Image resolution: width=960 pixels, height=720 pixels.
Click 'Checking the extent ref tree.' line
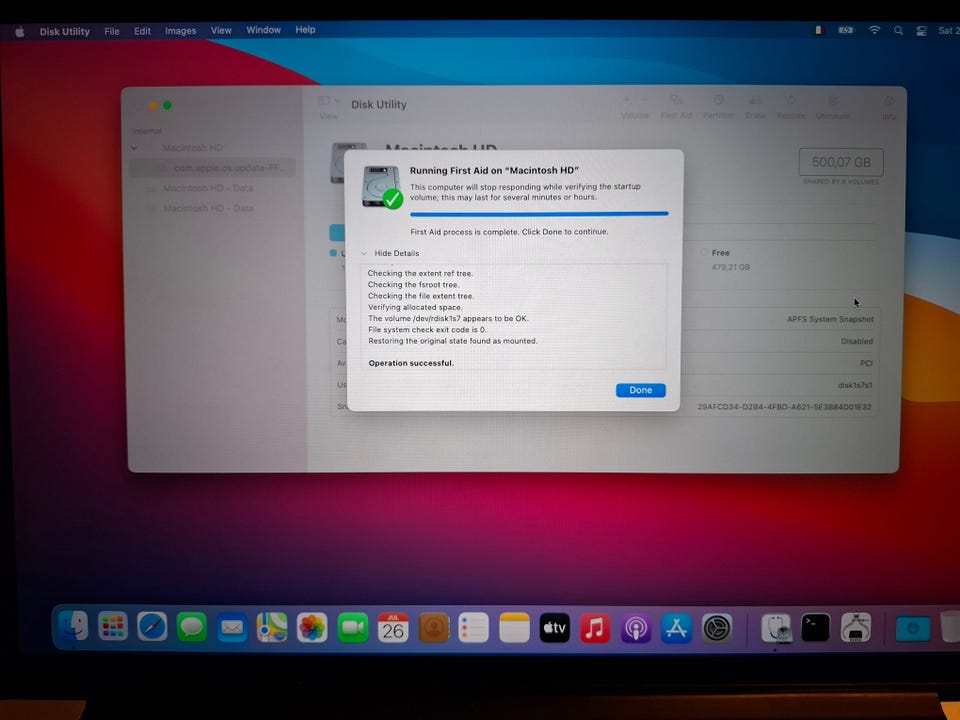tap(420, 274)
